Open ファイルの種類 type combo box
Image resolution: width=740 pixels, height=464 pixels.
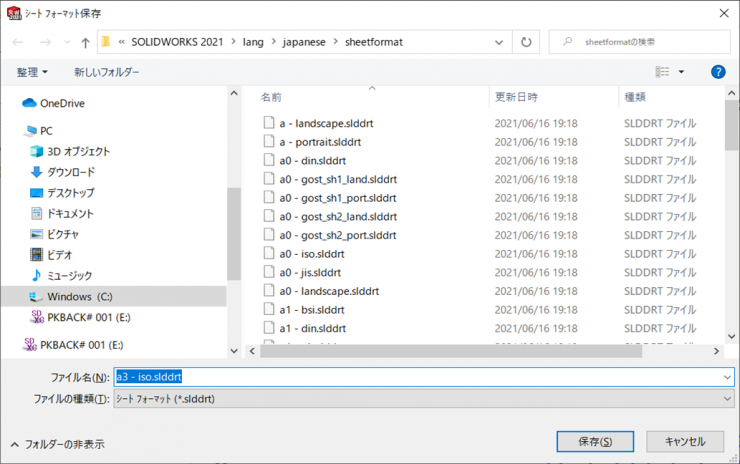click(424, 399)
